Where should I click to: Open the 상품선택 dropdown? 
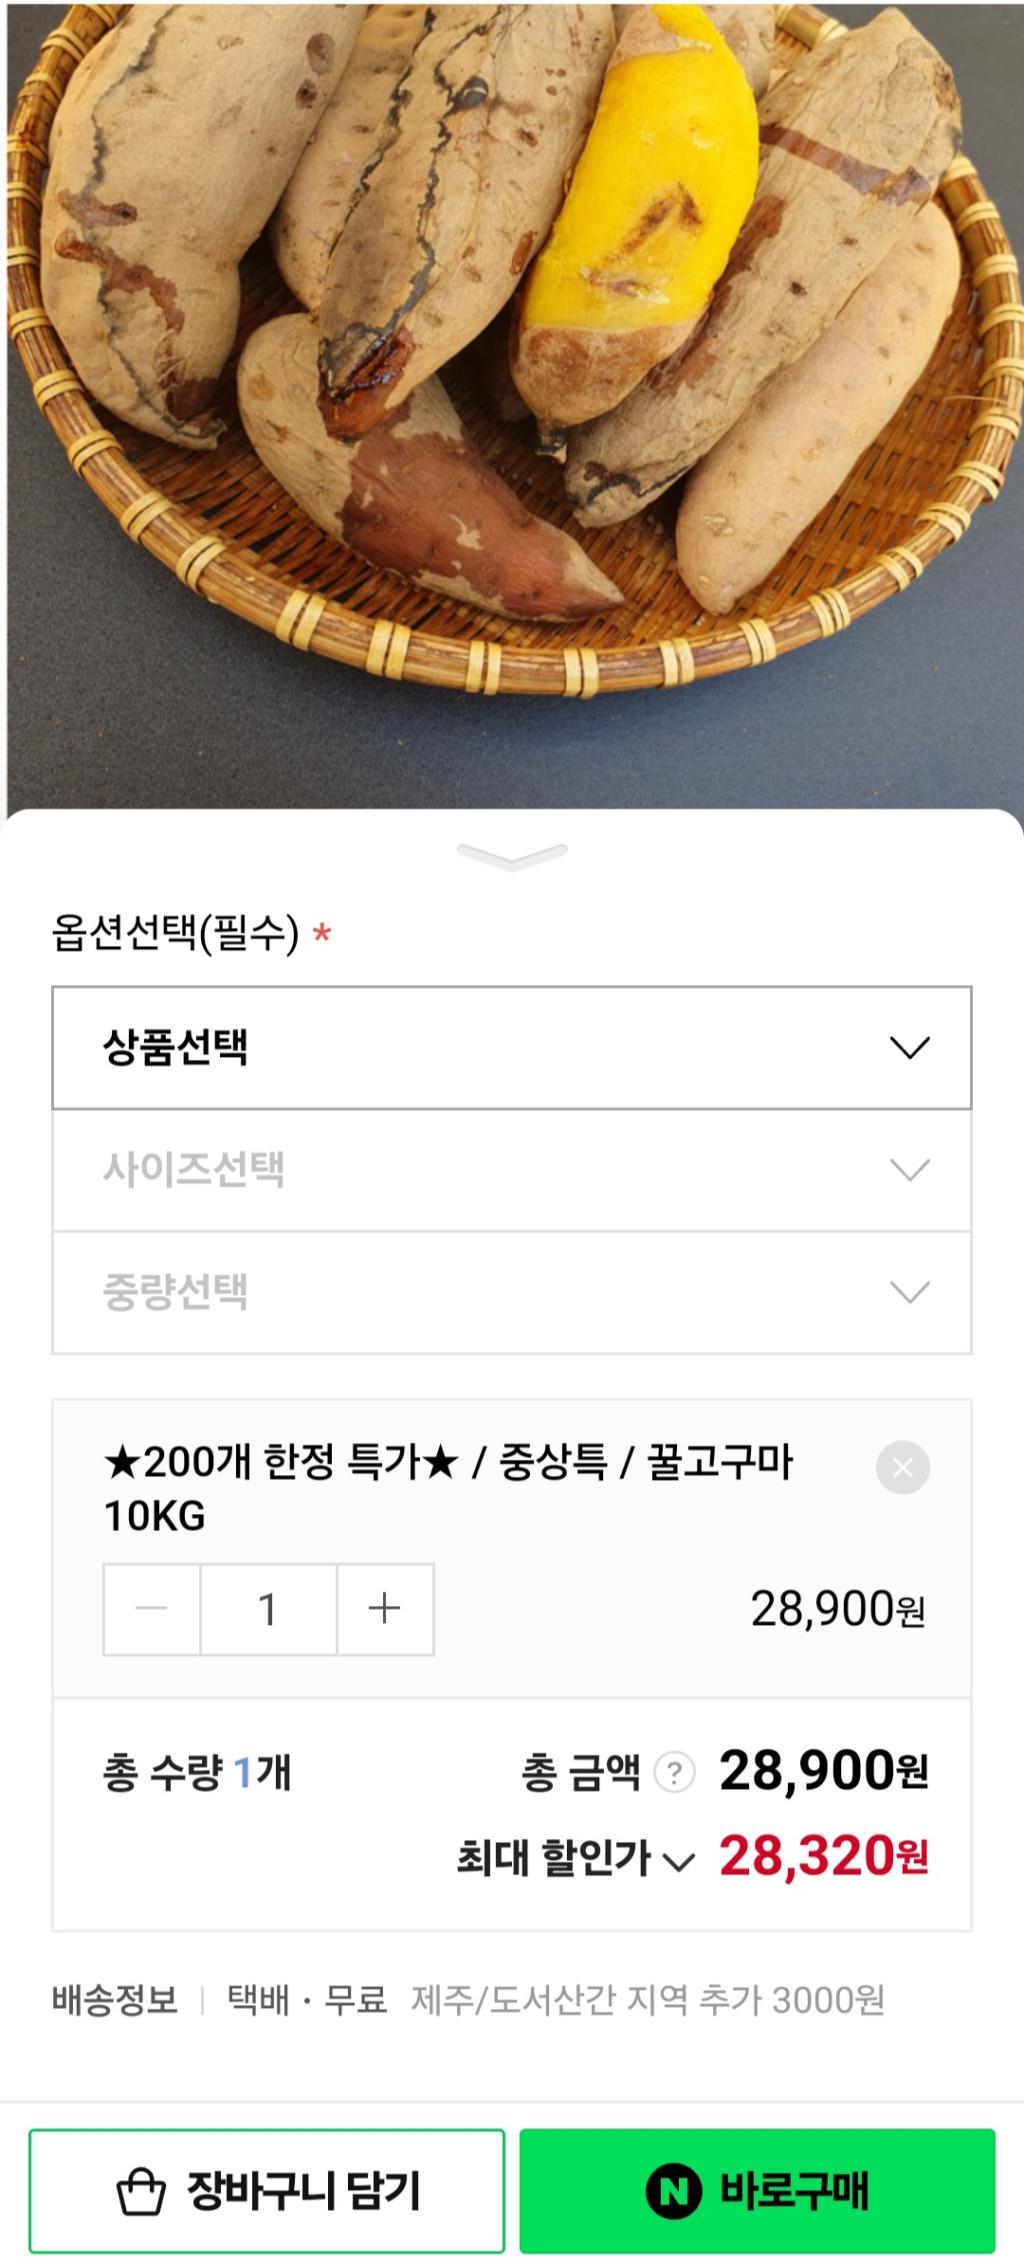(x=511, y=1047)
